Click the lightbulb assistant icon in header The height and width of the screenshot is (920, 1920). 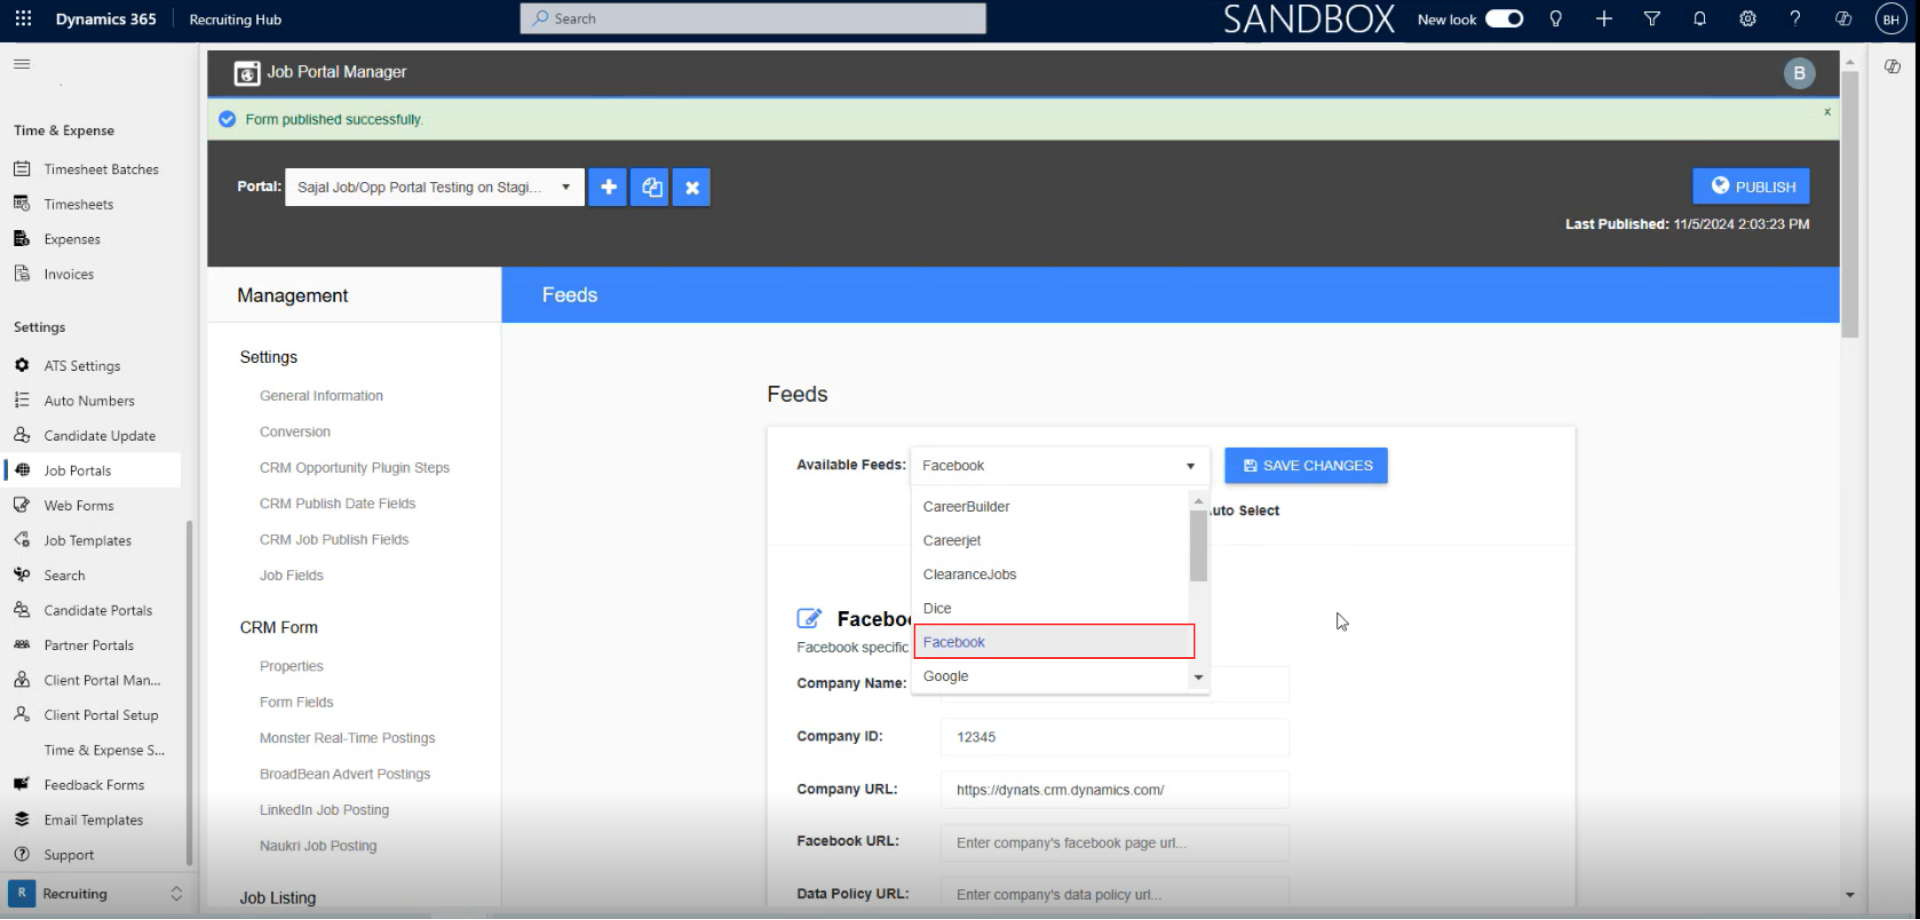[x=1555, y=19]
